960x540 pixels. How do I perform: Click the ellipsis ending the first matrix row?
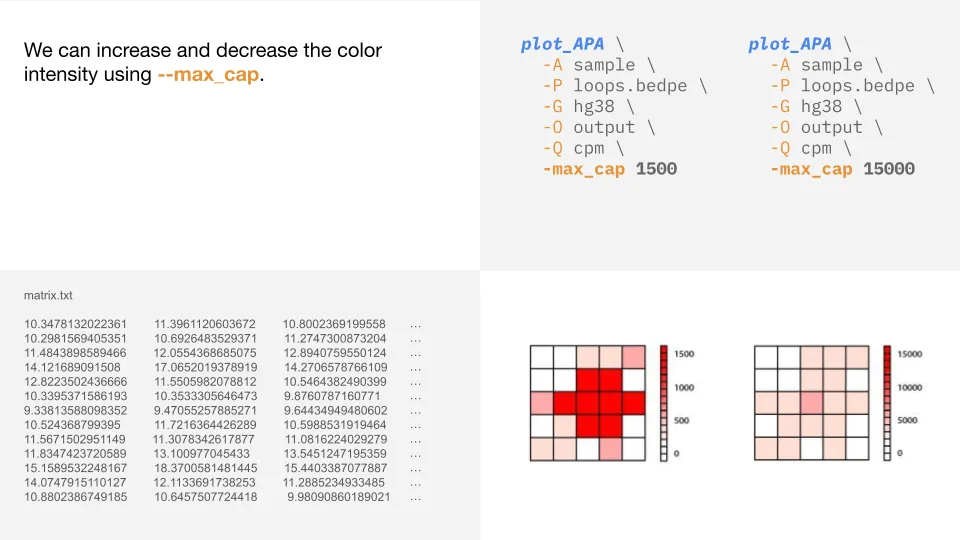click(x=415, y=325)
